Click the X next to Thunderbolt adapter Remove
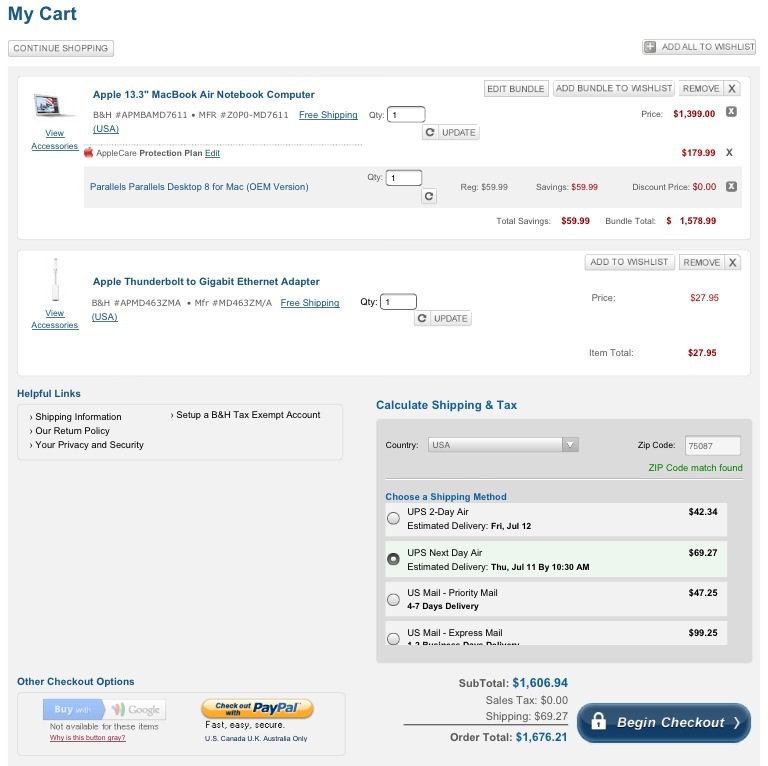This screenshot has height=766, width=768. [x=732, y=263]
